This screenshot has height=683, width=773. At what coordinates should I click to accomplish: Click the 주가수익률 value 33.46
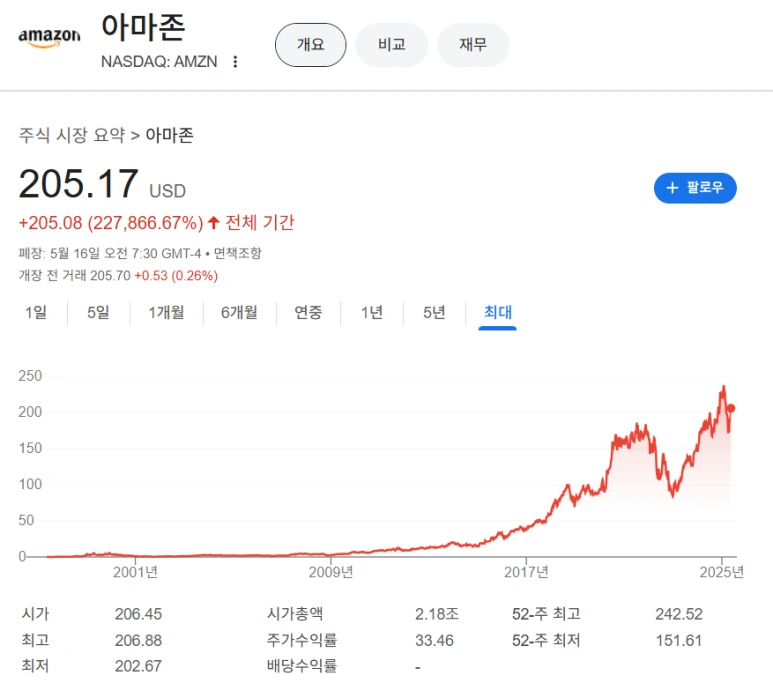click(x=434, y=641)
